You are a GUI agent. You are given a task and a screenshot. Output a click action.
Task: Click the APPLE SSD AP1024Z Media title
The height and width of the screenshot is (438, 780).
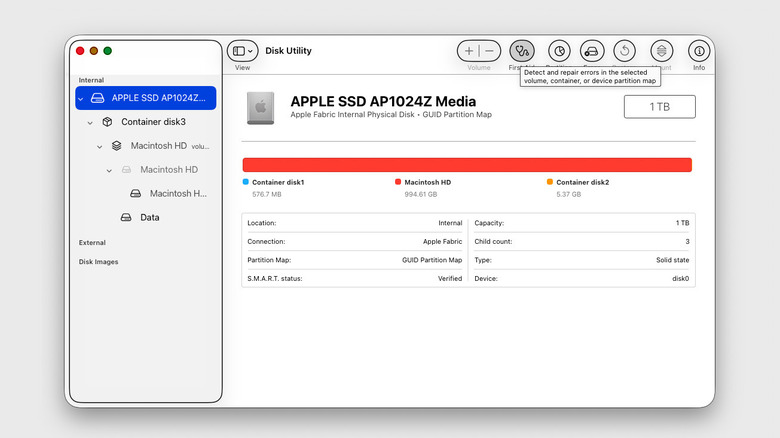(x=383, y=102)
